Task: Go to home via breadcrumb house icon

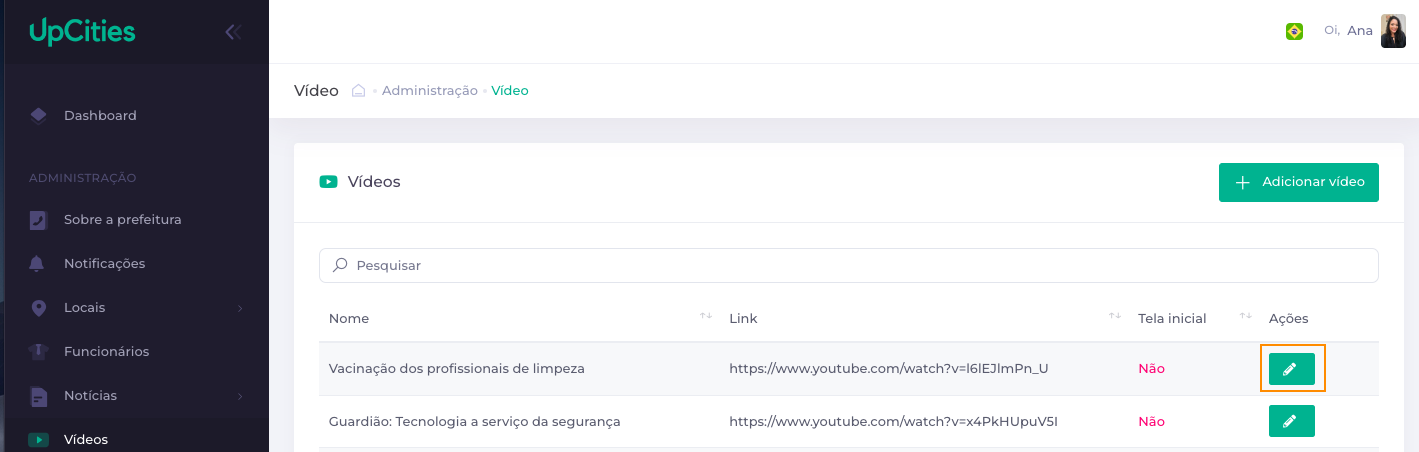Action: click(x=359, y=90)
